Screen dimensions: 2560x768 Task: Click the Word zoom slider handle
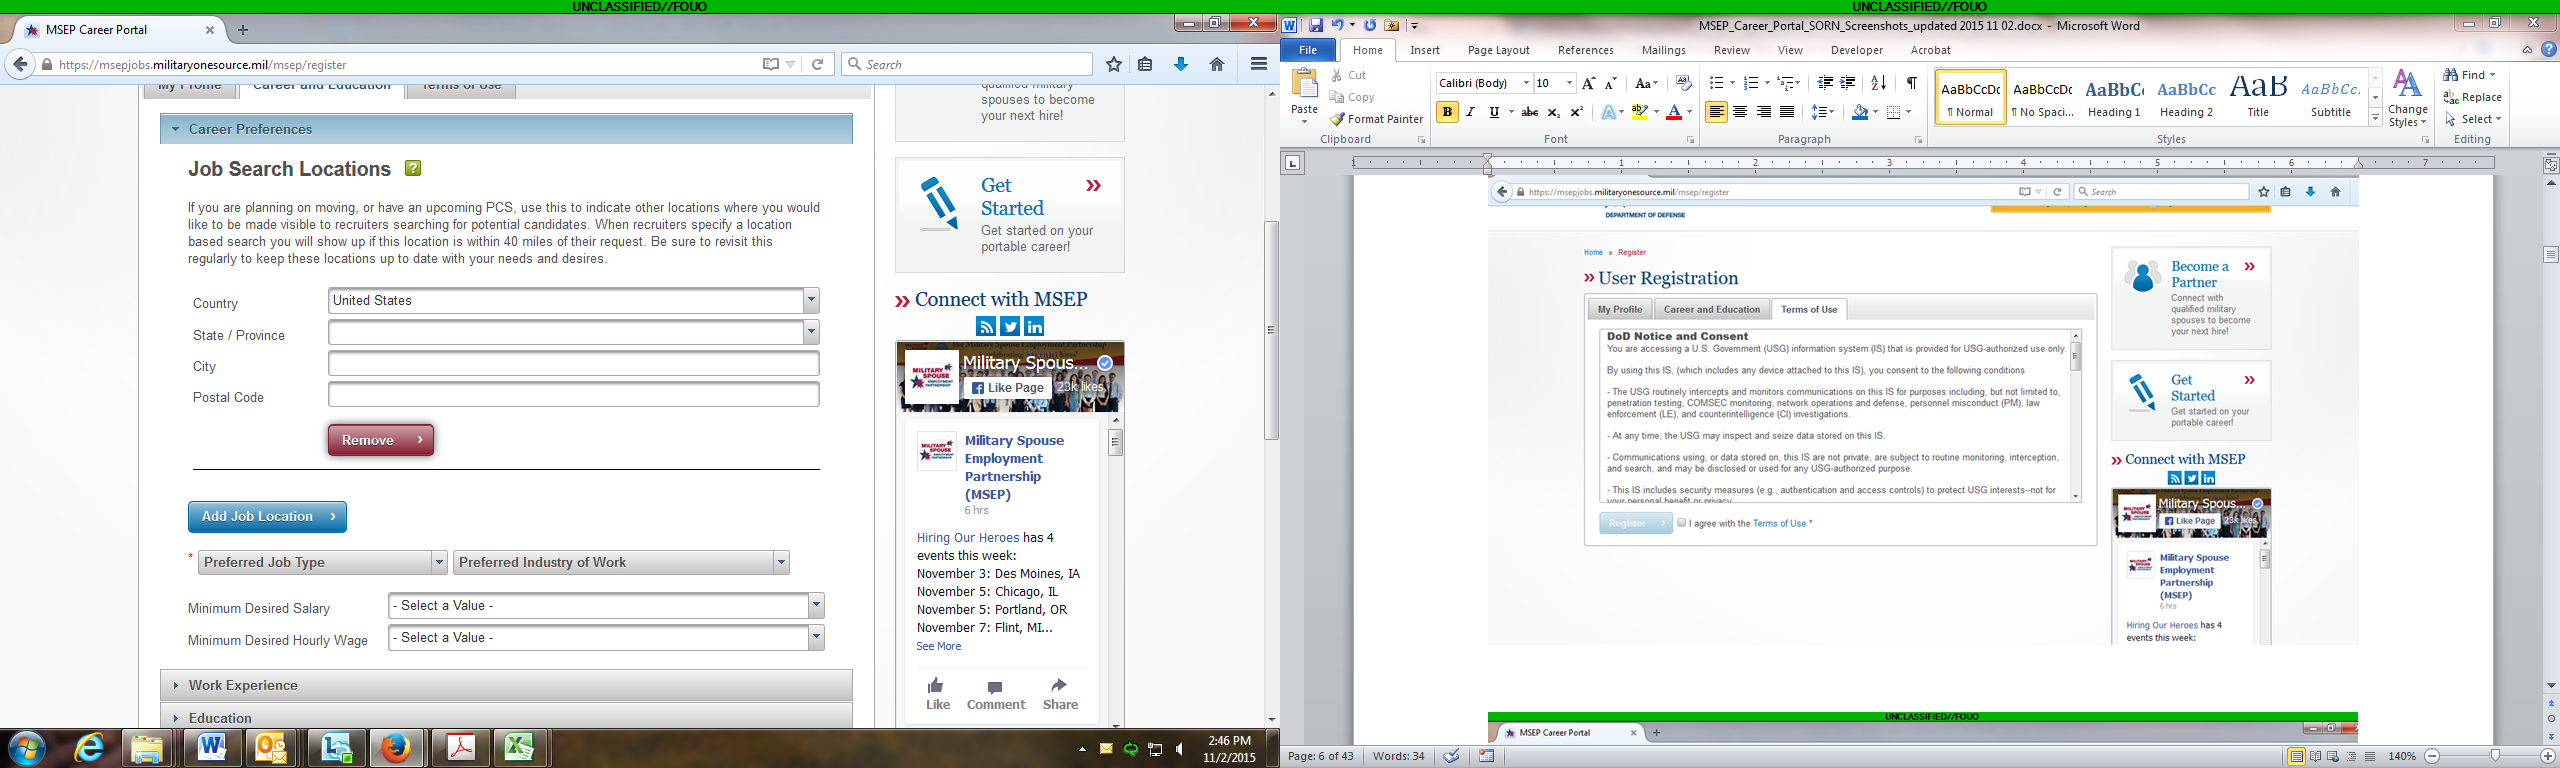pyautogui.click(x=2495, y=756)
